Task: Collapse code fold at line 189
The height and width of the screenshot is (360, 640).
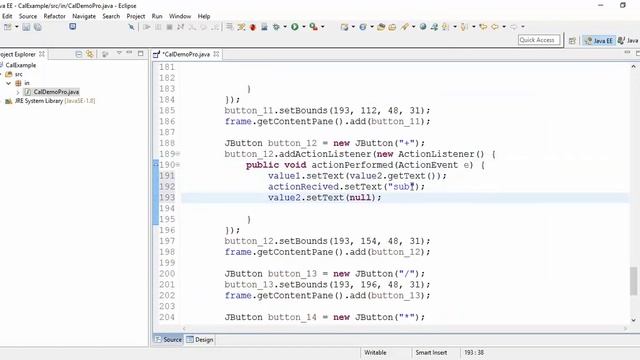Action: pos(178,154)
